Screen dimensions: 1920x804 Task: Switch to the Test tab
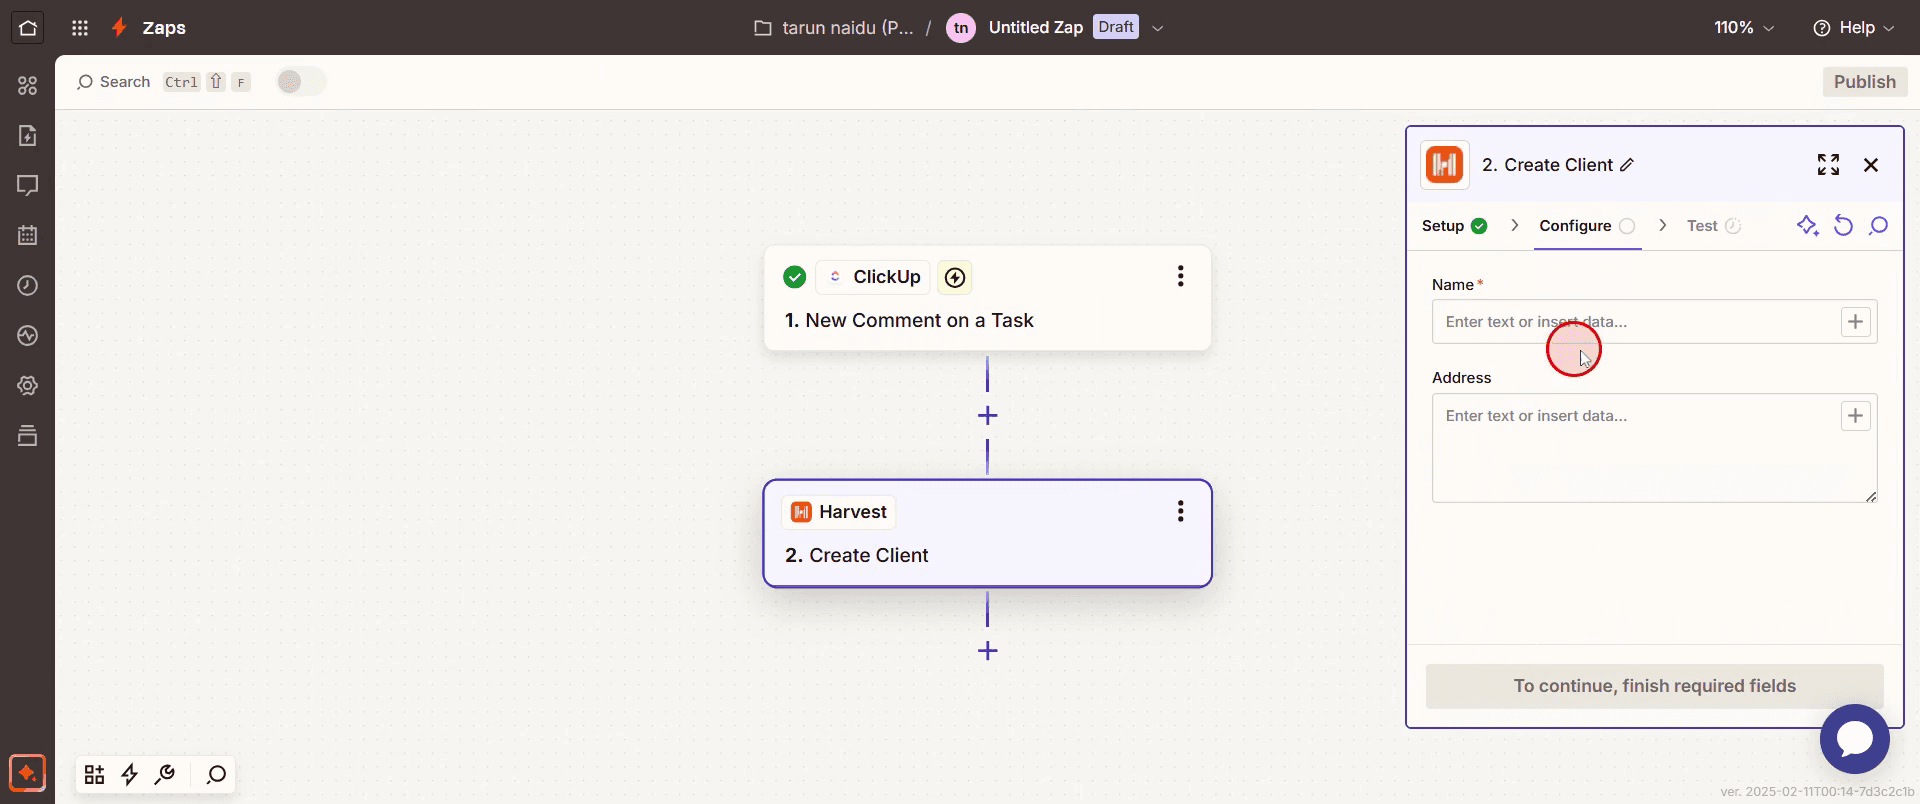(1713, 226)
